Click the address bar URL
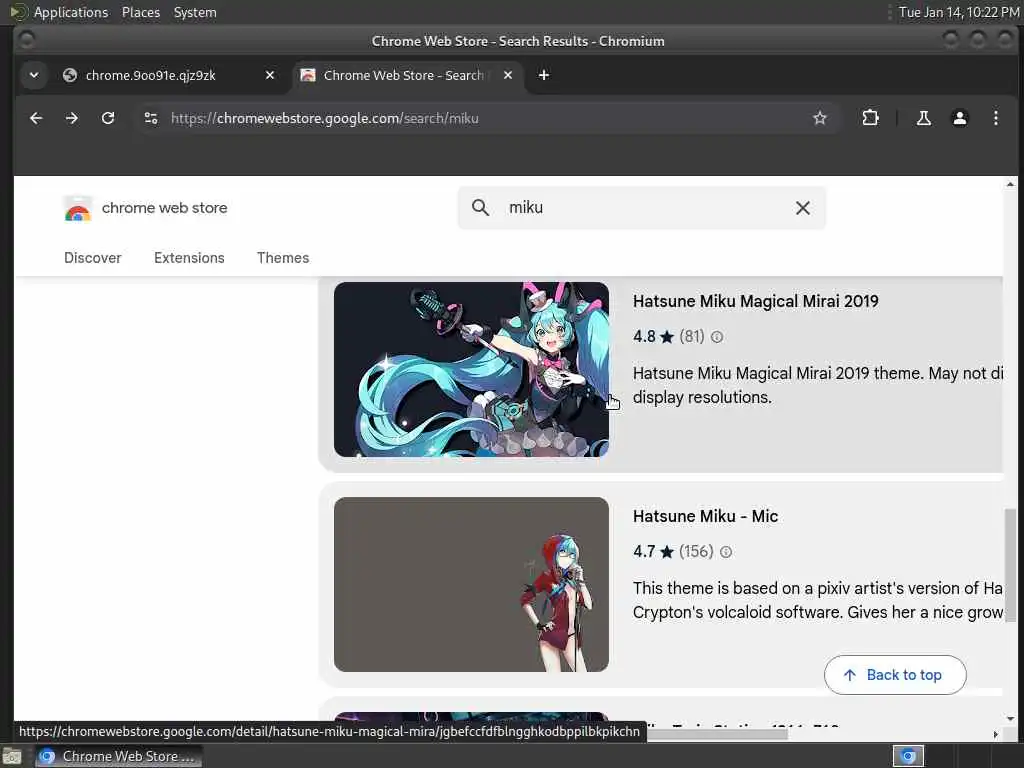Screen dimensions: 1024x768 [x=325, y=118]
